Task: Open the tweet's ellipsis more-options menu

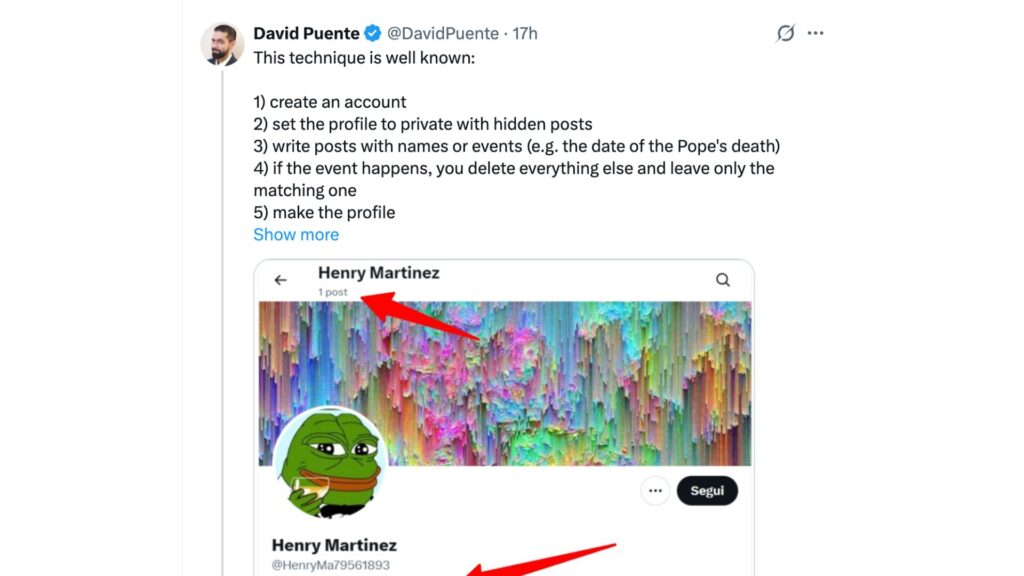Action: pyautogui.click(x=815, y=33)
